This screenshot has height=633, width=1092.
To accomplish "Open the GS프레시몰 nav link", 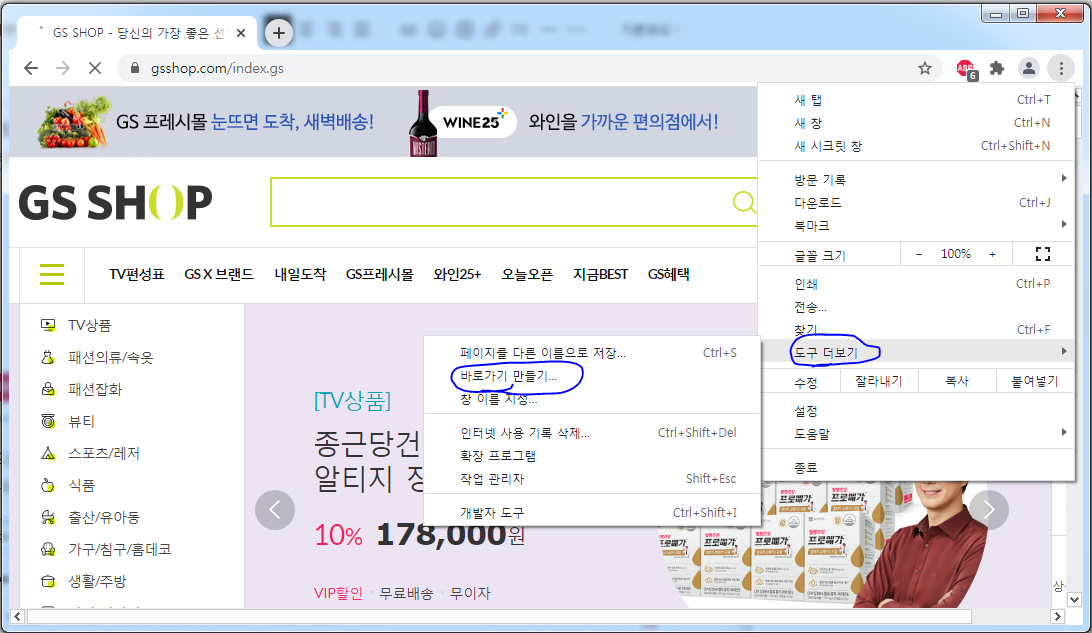I will 380,274.
